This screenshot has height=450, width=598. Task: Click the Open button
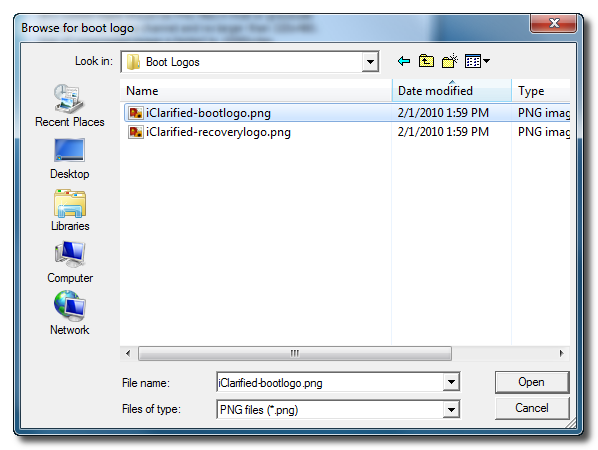coord(532,382)
